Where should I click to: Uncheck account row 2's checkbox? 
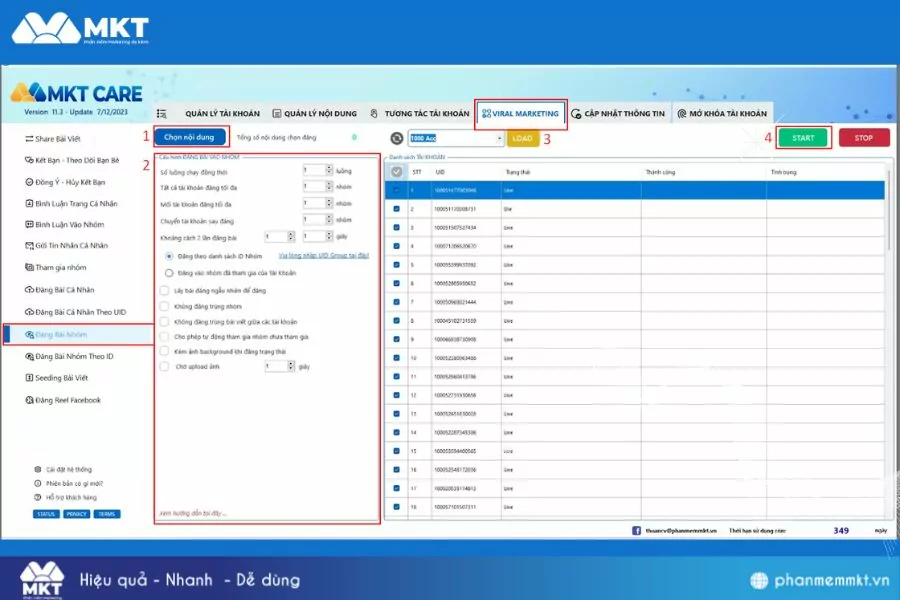[396, 209]
